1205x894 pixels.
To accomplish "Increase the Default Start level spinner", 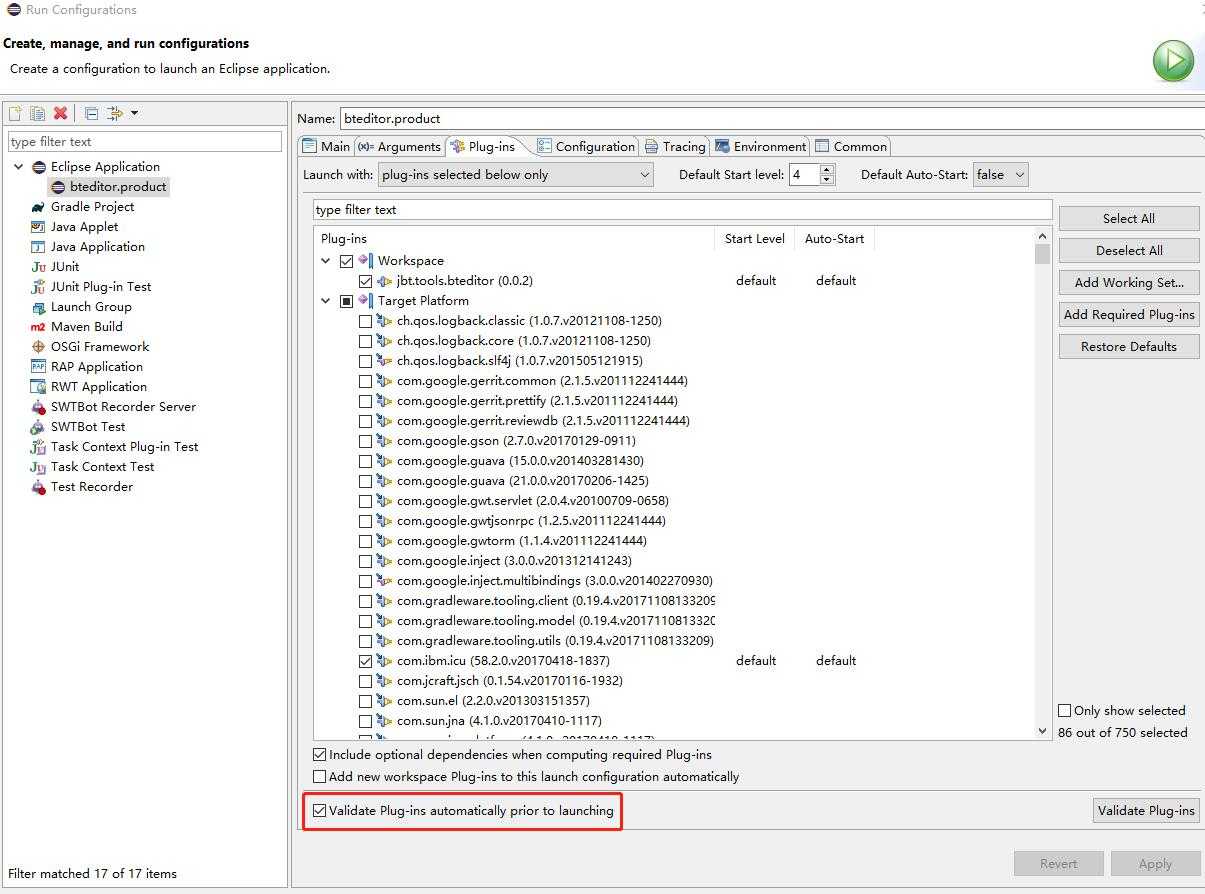I will click(827, 169).
